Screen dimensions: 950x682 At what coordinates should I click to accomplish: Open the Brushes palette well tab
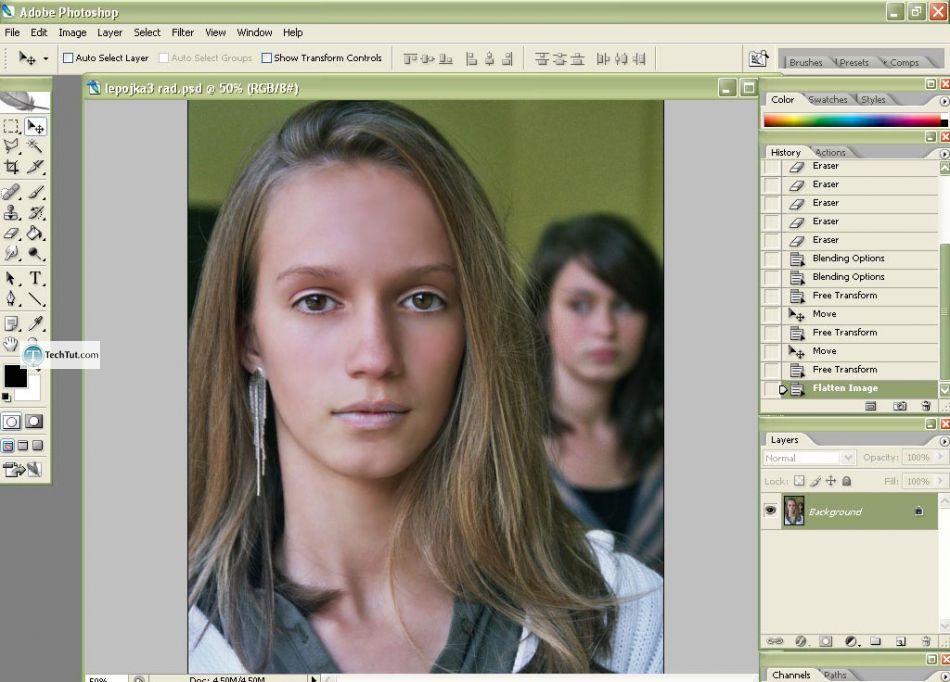tap(805, 62)
